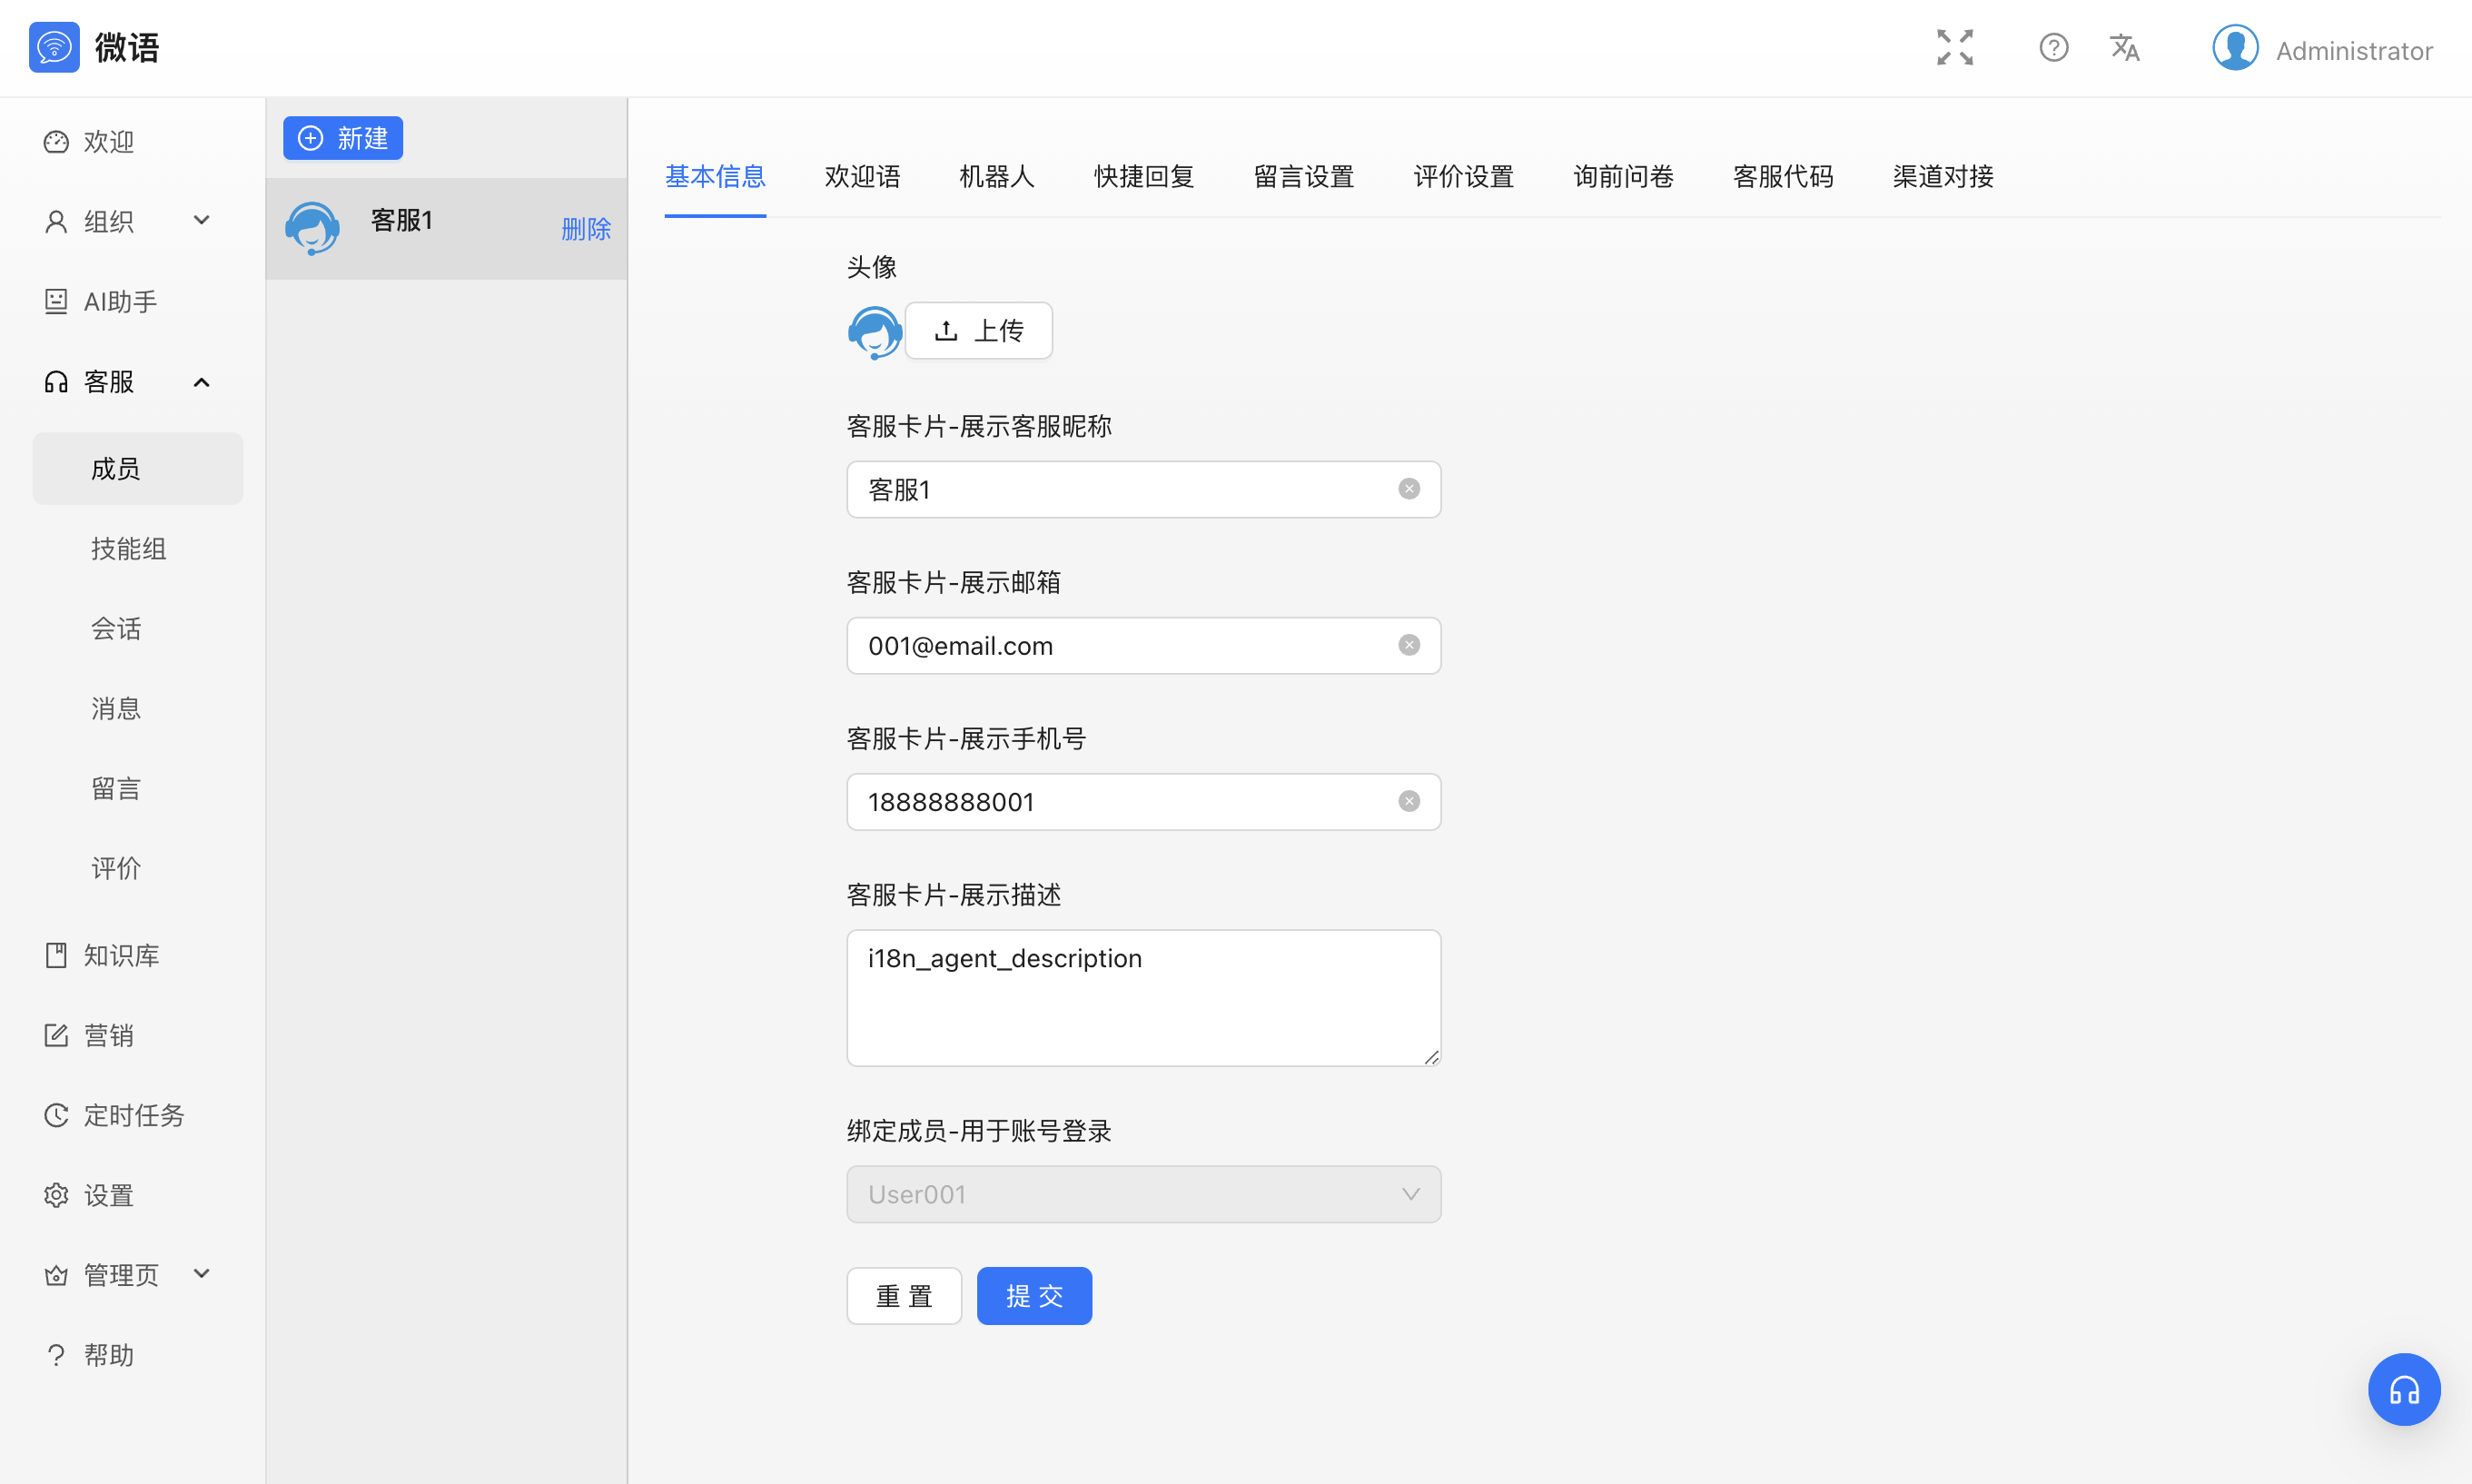Viewport: 2472px width, 1484px height.
Task: Open the 设置 gear icon
Action: click(x=55, y=1194)
